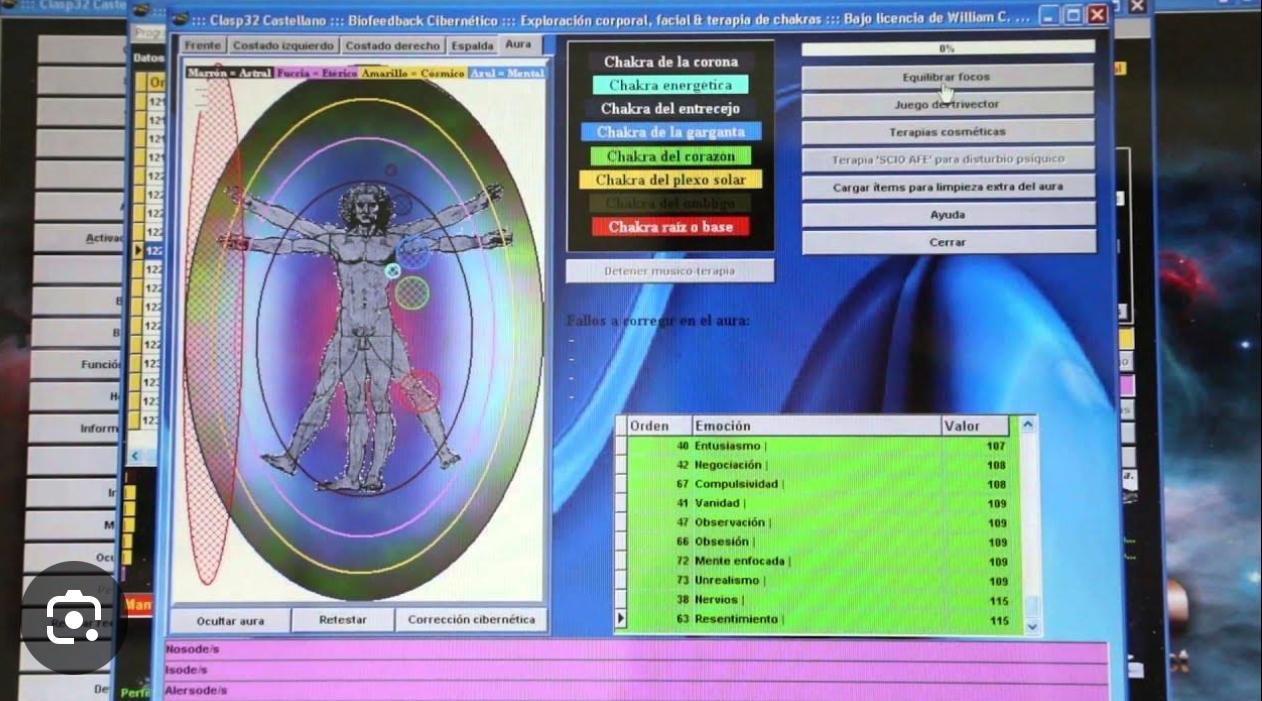This screenshot has height=701, width=1262.
Task: Open Terapias cosméticas
Action: [x=948, y=132]
